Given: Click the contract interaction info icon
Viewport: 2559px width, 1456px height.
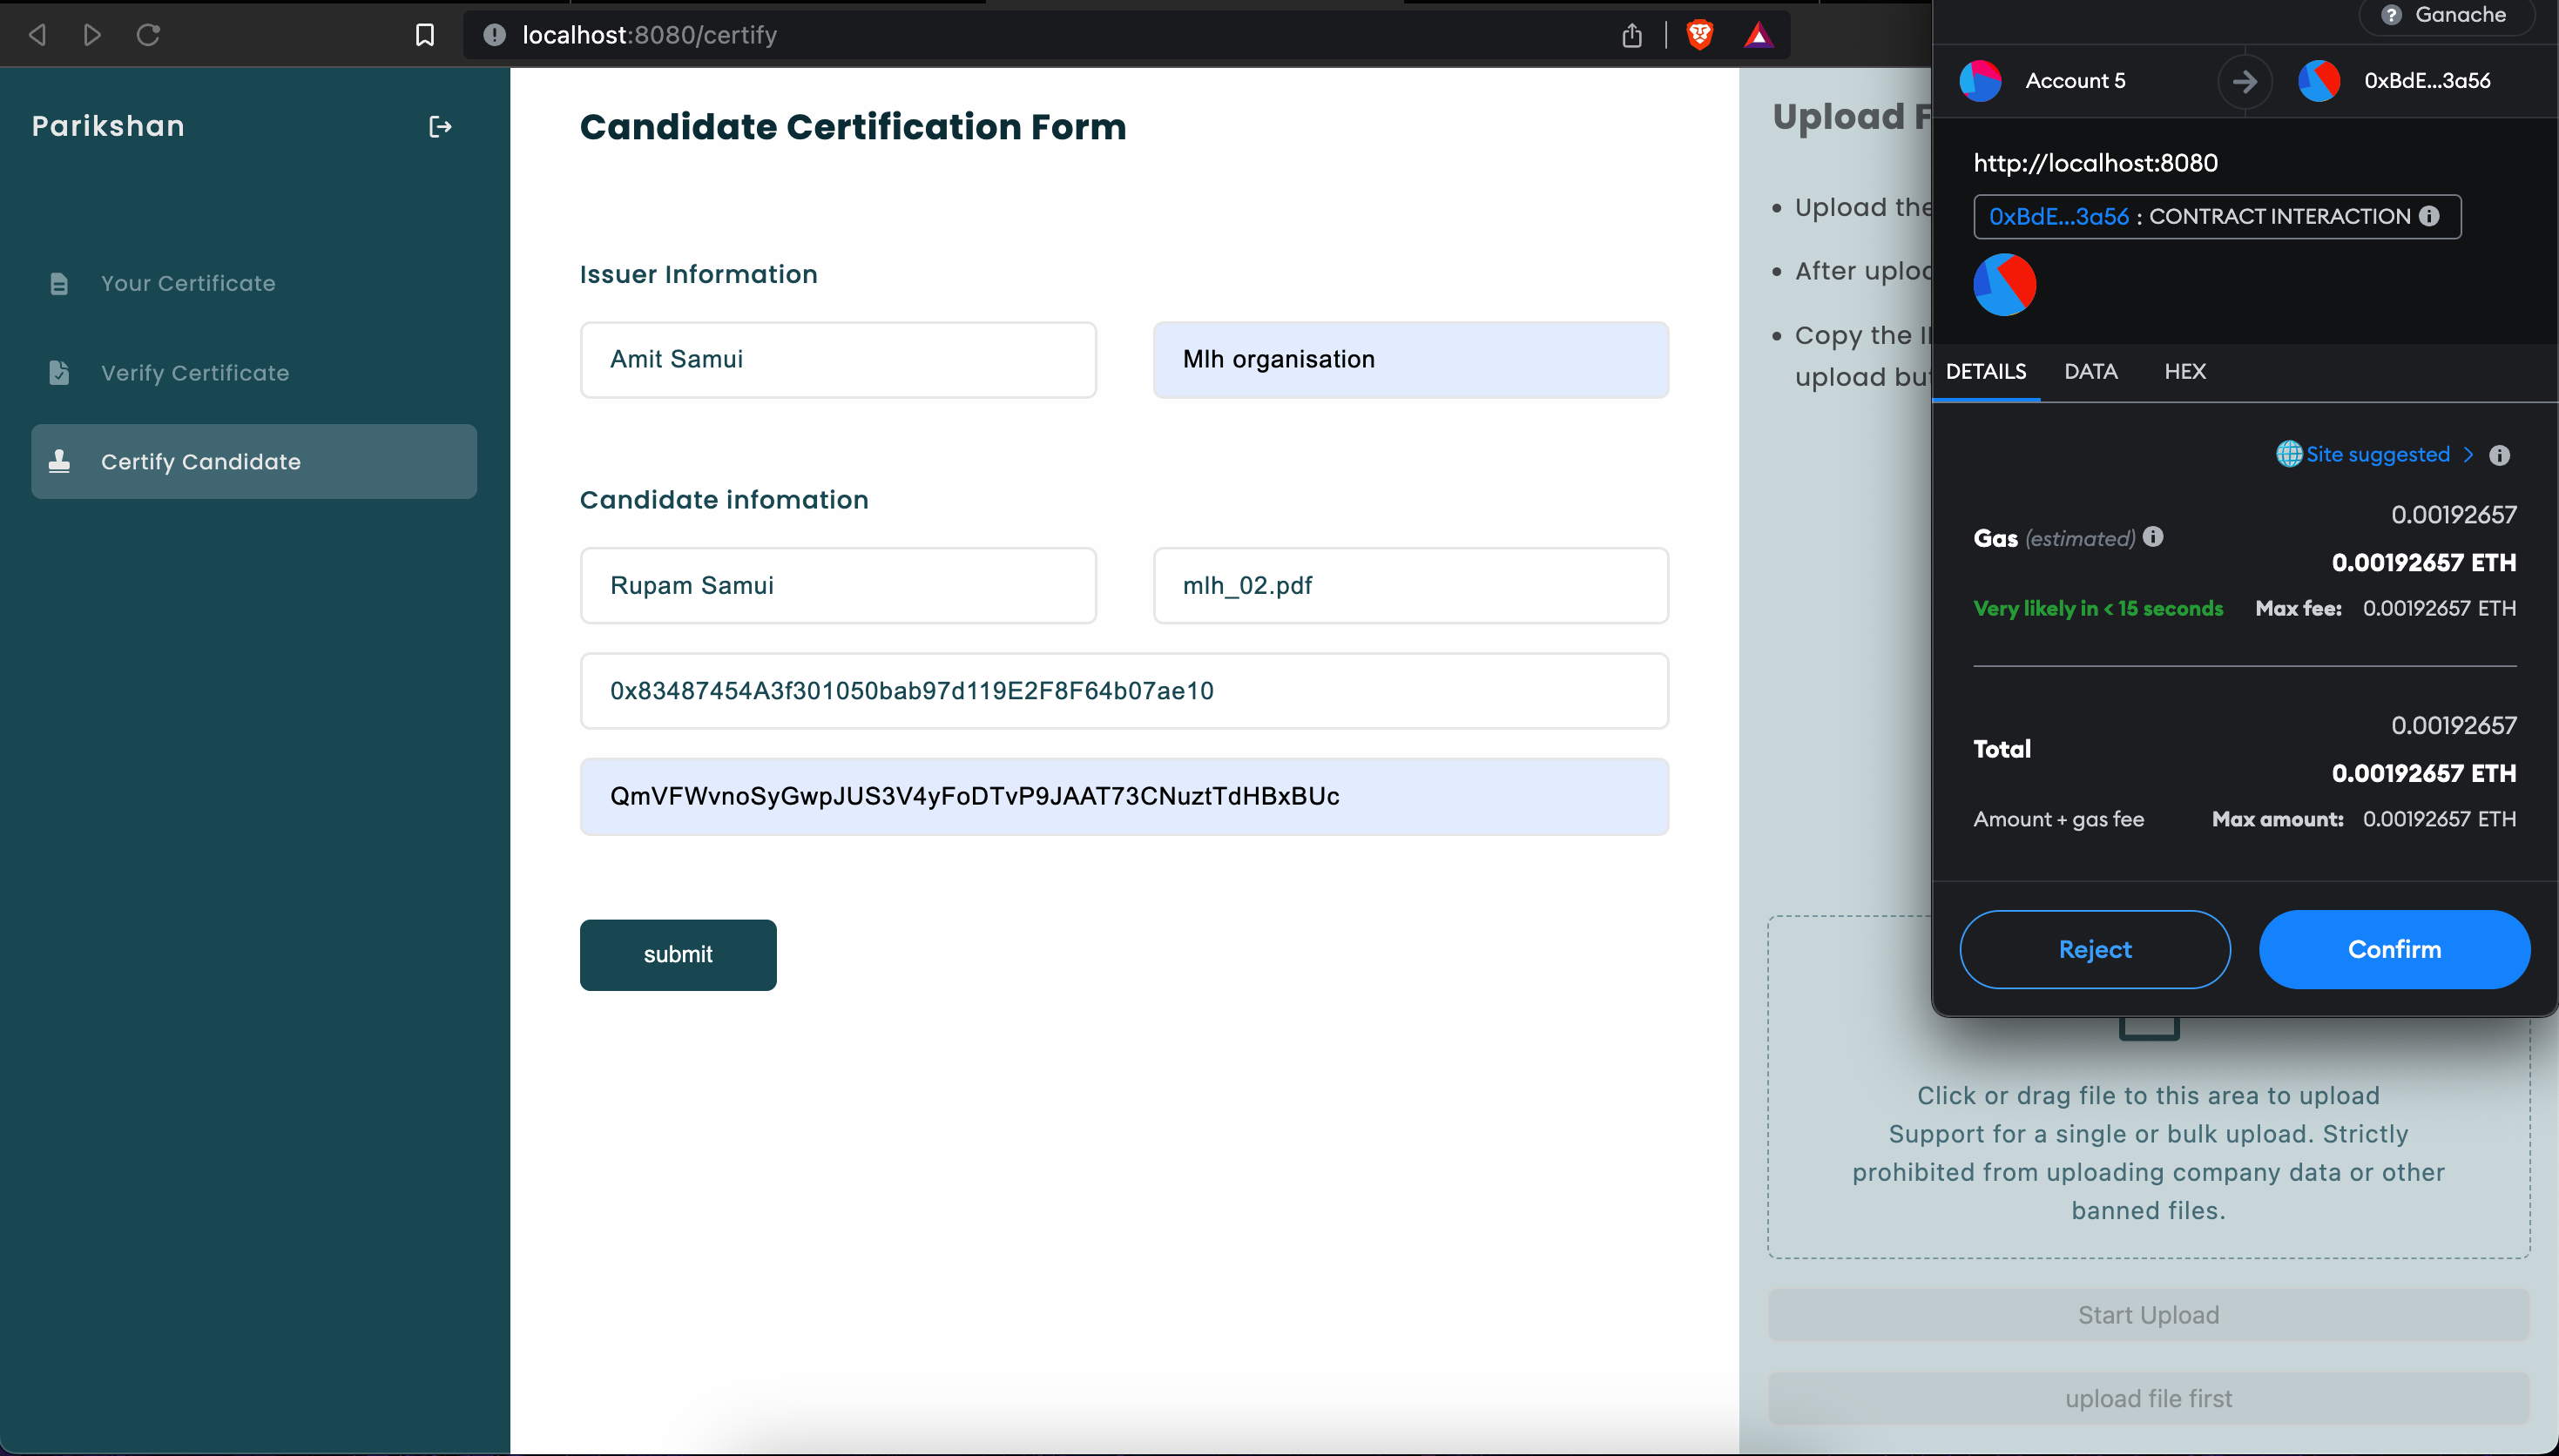Looking at the screenshot, I should click(2429, 216).
